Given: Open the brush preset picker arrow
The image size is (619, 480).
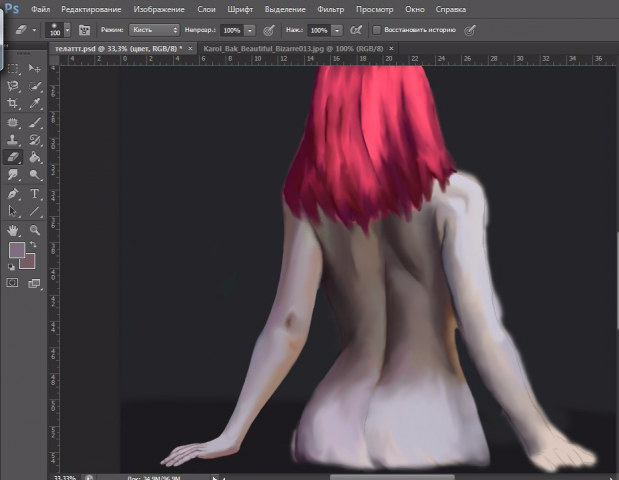Looking at the screenshot, I should [68, 30].
